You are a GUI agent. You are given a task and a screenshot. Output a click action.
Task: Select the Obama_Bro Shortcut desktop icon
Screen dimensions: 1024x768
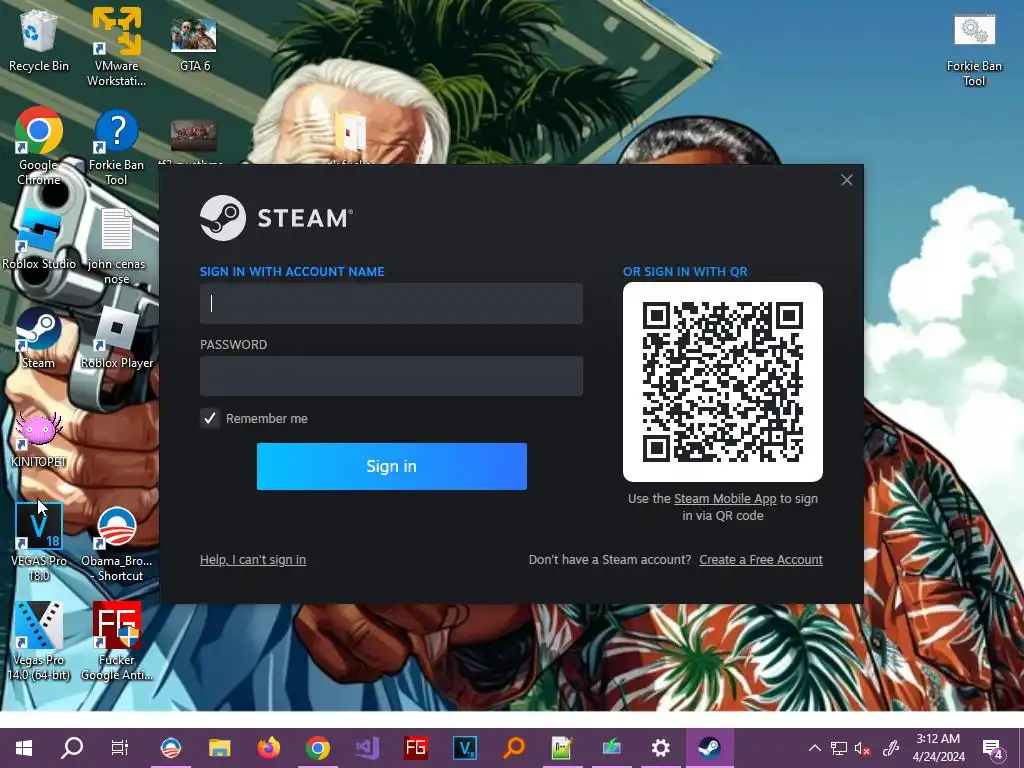click(116, 543)
